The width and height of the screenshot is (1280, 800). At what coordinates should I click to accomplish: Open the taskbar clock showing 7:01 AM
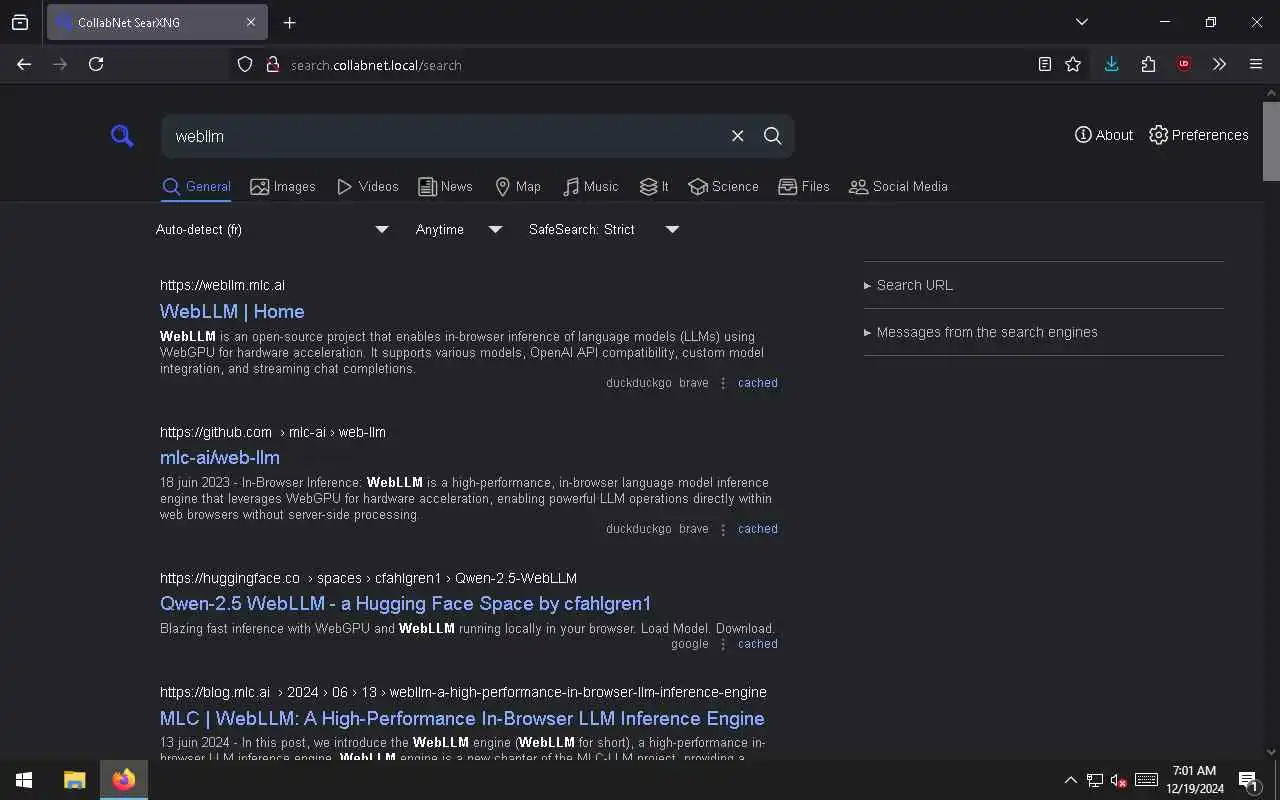(x=1194, y=780)
